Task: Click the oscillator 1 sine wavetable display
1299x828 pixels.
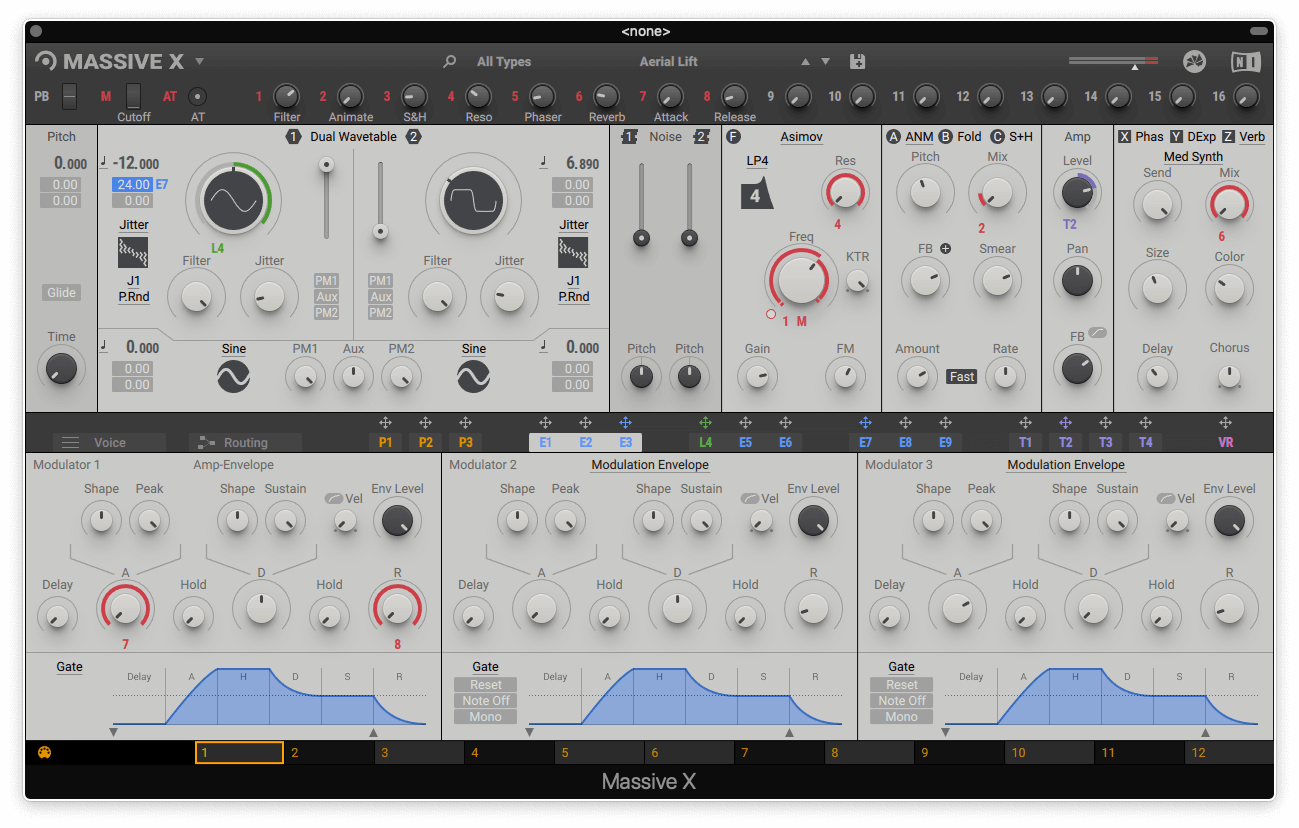Action: tap(233, 199)
